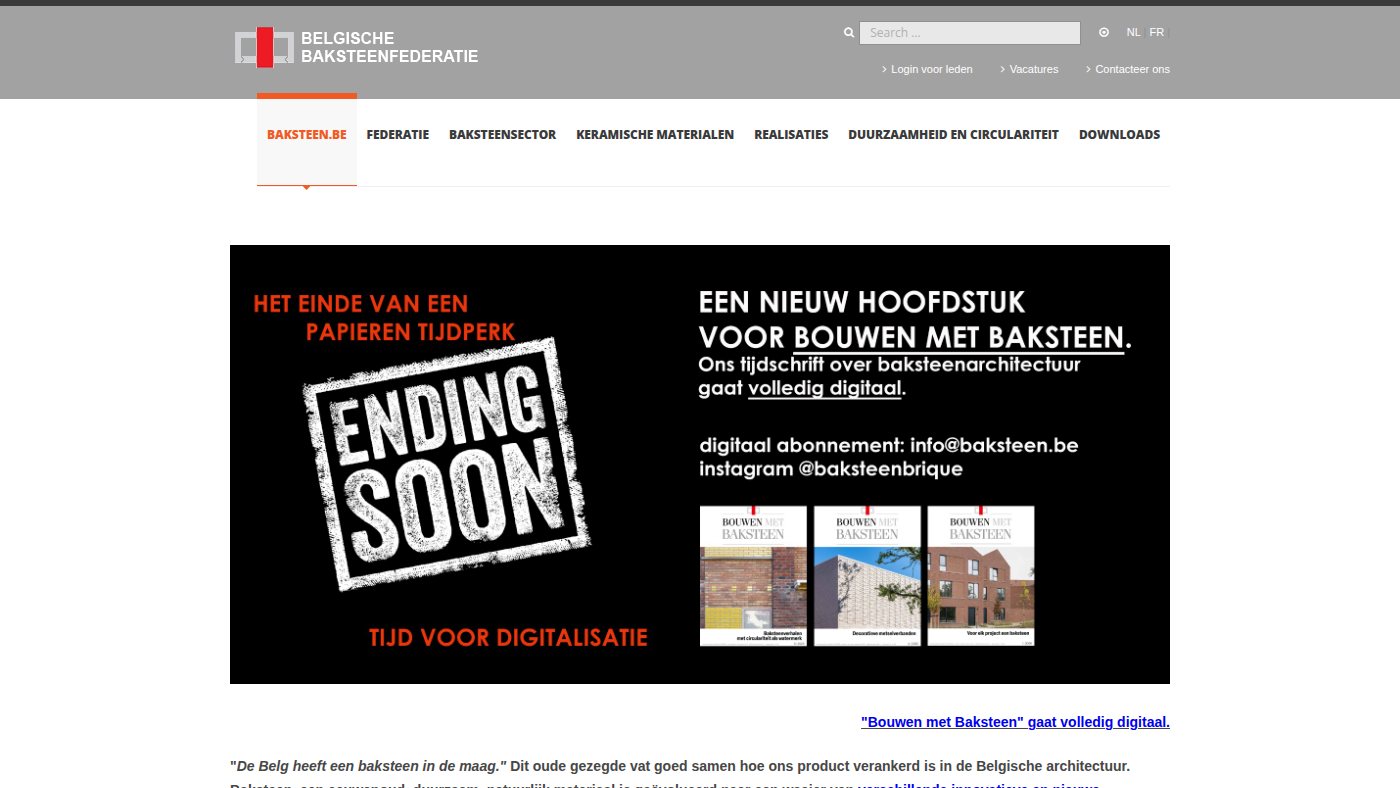Click the "De Belg heeft een baksteen in de maag" quote

(369, 767)
